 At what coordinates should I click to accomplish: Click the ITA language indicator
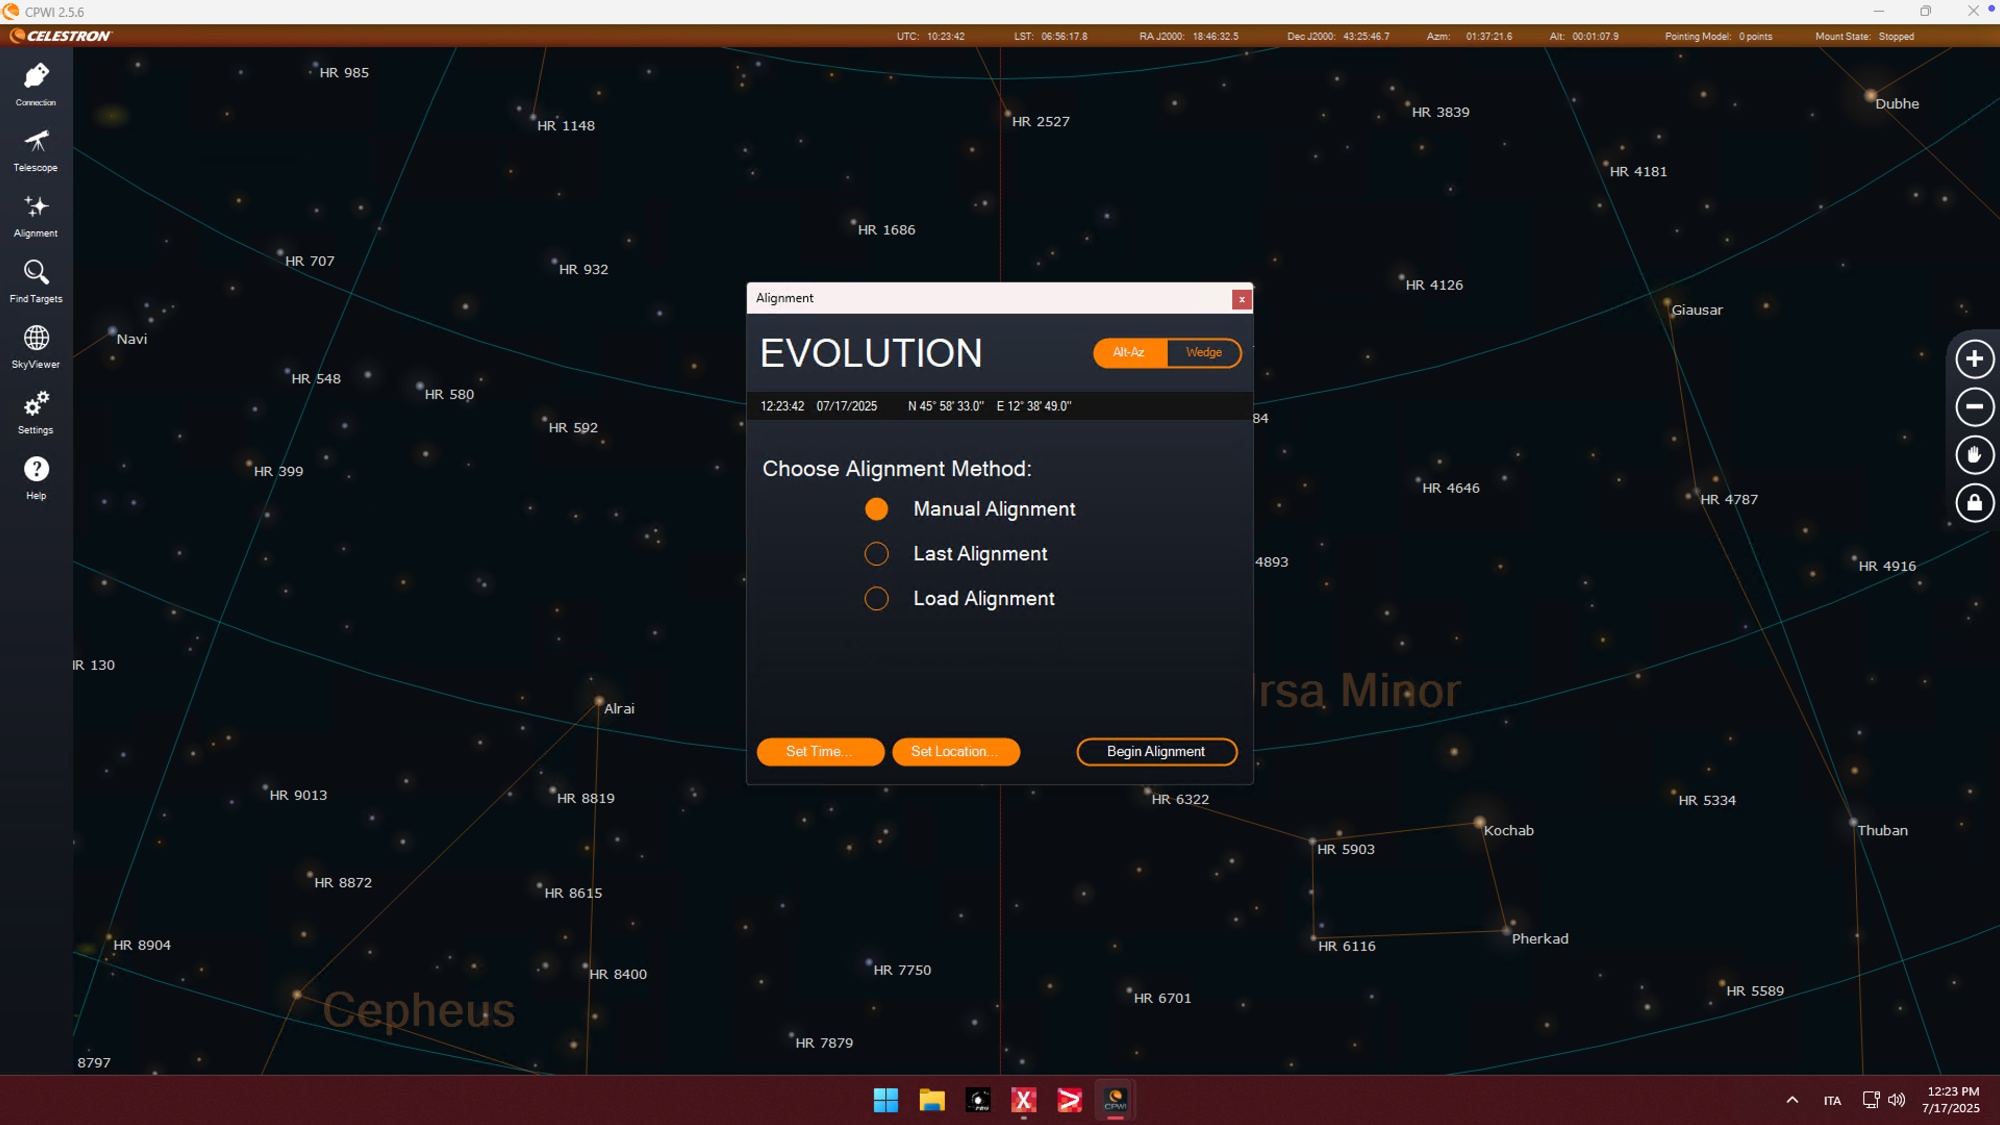pos(1832,1101)
